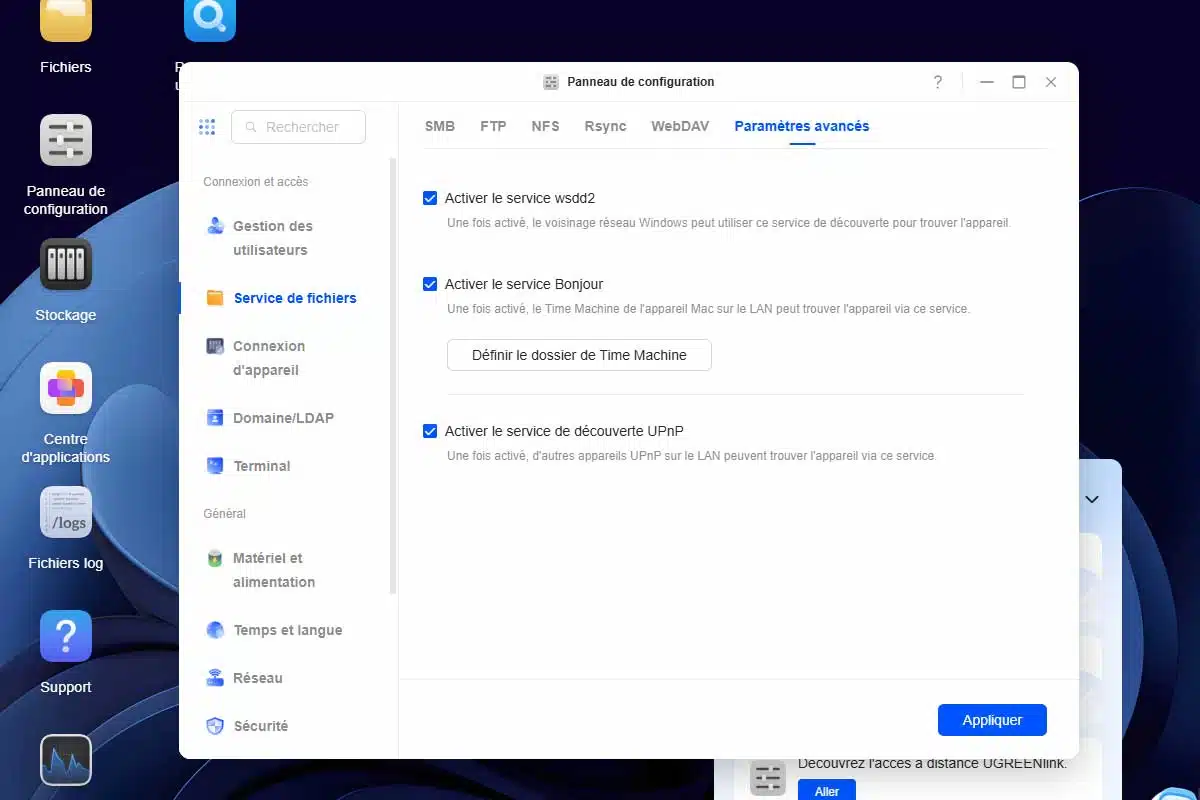This screenshot has width=1200, height=800.
Task: Uncheck Activer le service Bonjour
Action: (x=430, y=284)
